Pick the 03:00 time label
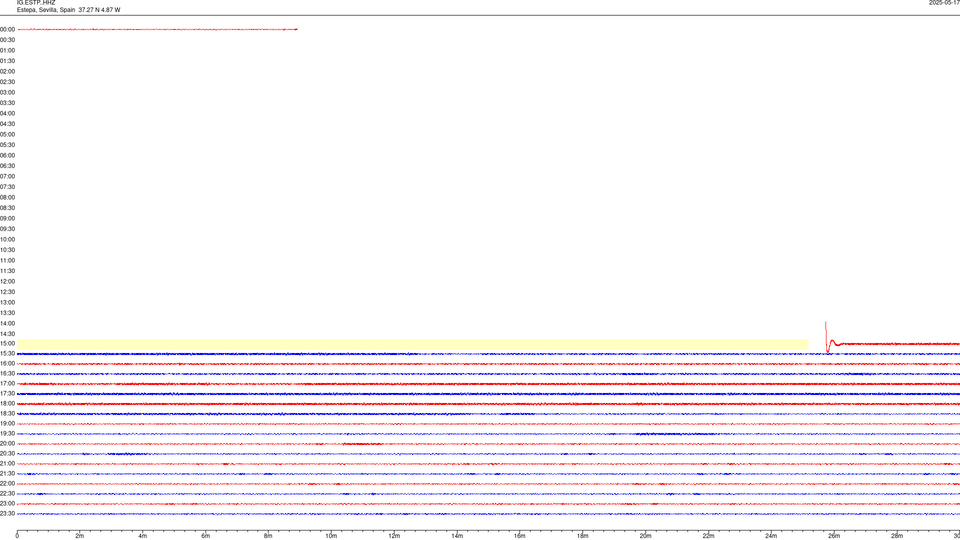 tap(7, 92)
